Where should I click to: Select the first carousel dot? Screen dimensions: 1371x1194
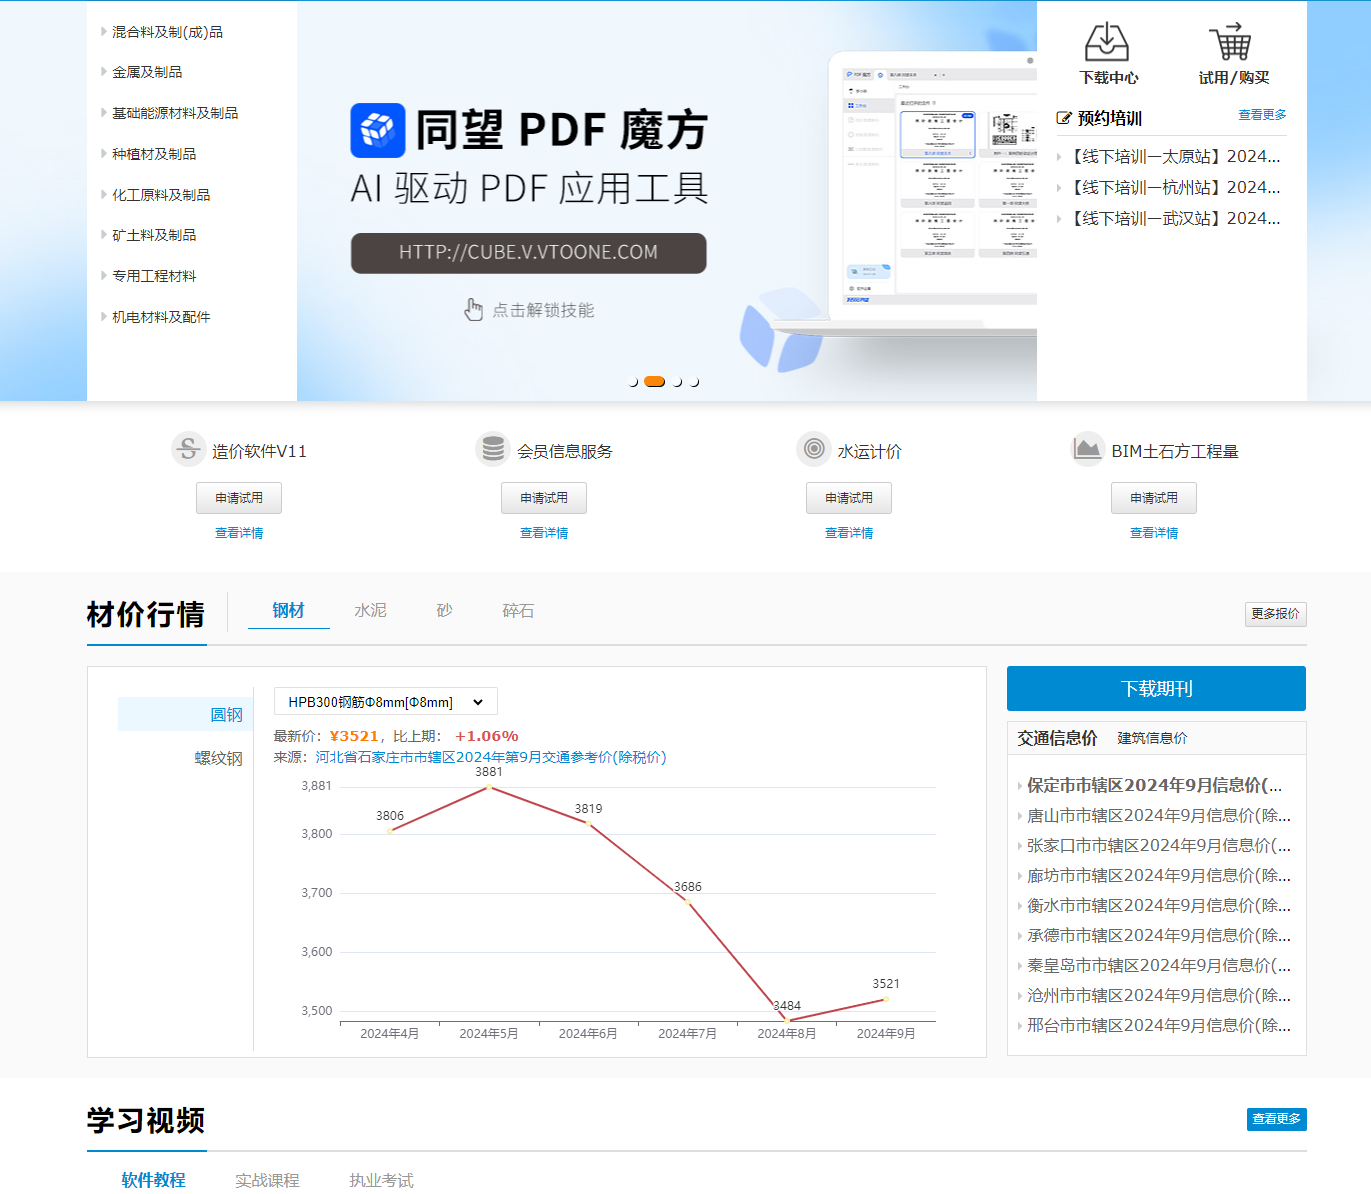[x=633, y=382]
